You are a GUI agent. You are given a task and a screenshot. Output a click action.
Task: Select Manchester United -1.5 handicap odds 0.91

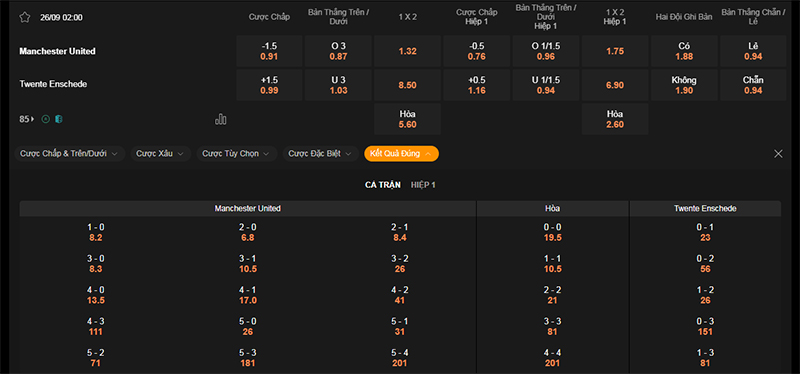coord(269,51)
